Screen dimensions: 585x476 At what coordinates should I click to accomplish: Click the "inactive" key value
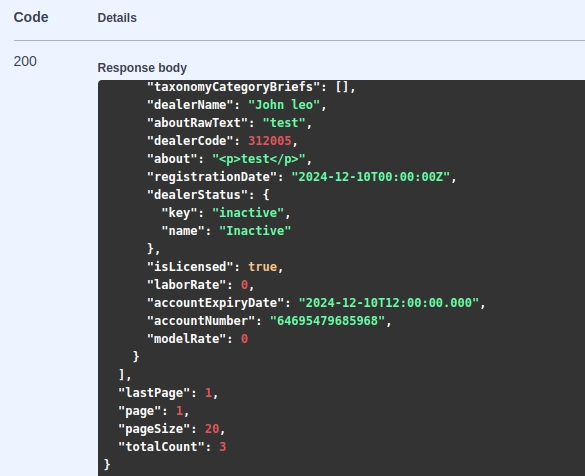click(248, 213)
